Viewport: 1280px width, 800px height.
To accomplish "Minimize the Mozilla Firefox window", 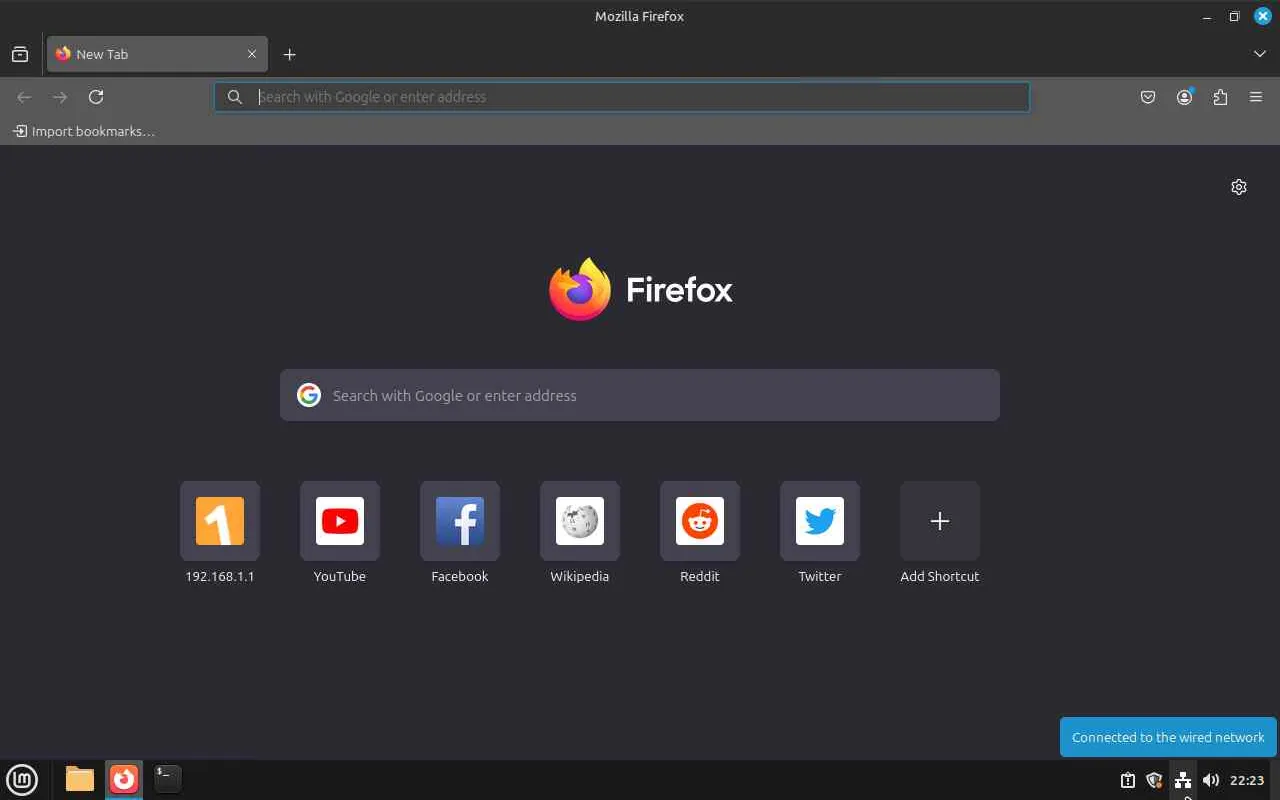I will 1207,16.
